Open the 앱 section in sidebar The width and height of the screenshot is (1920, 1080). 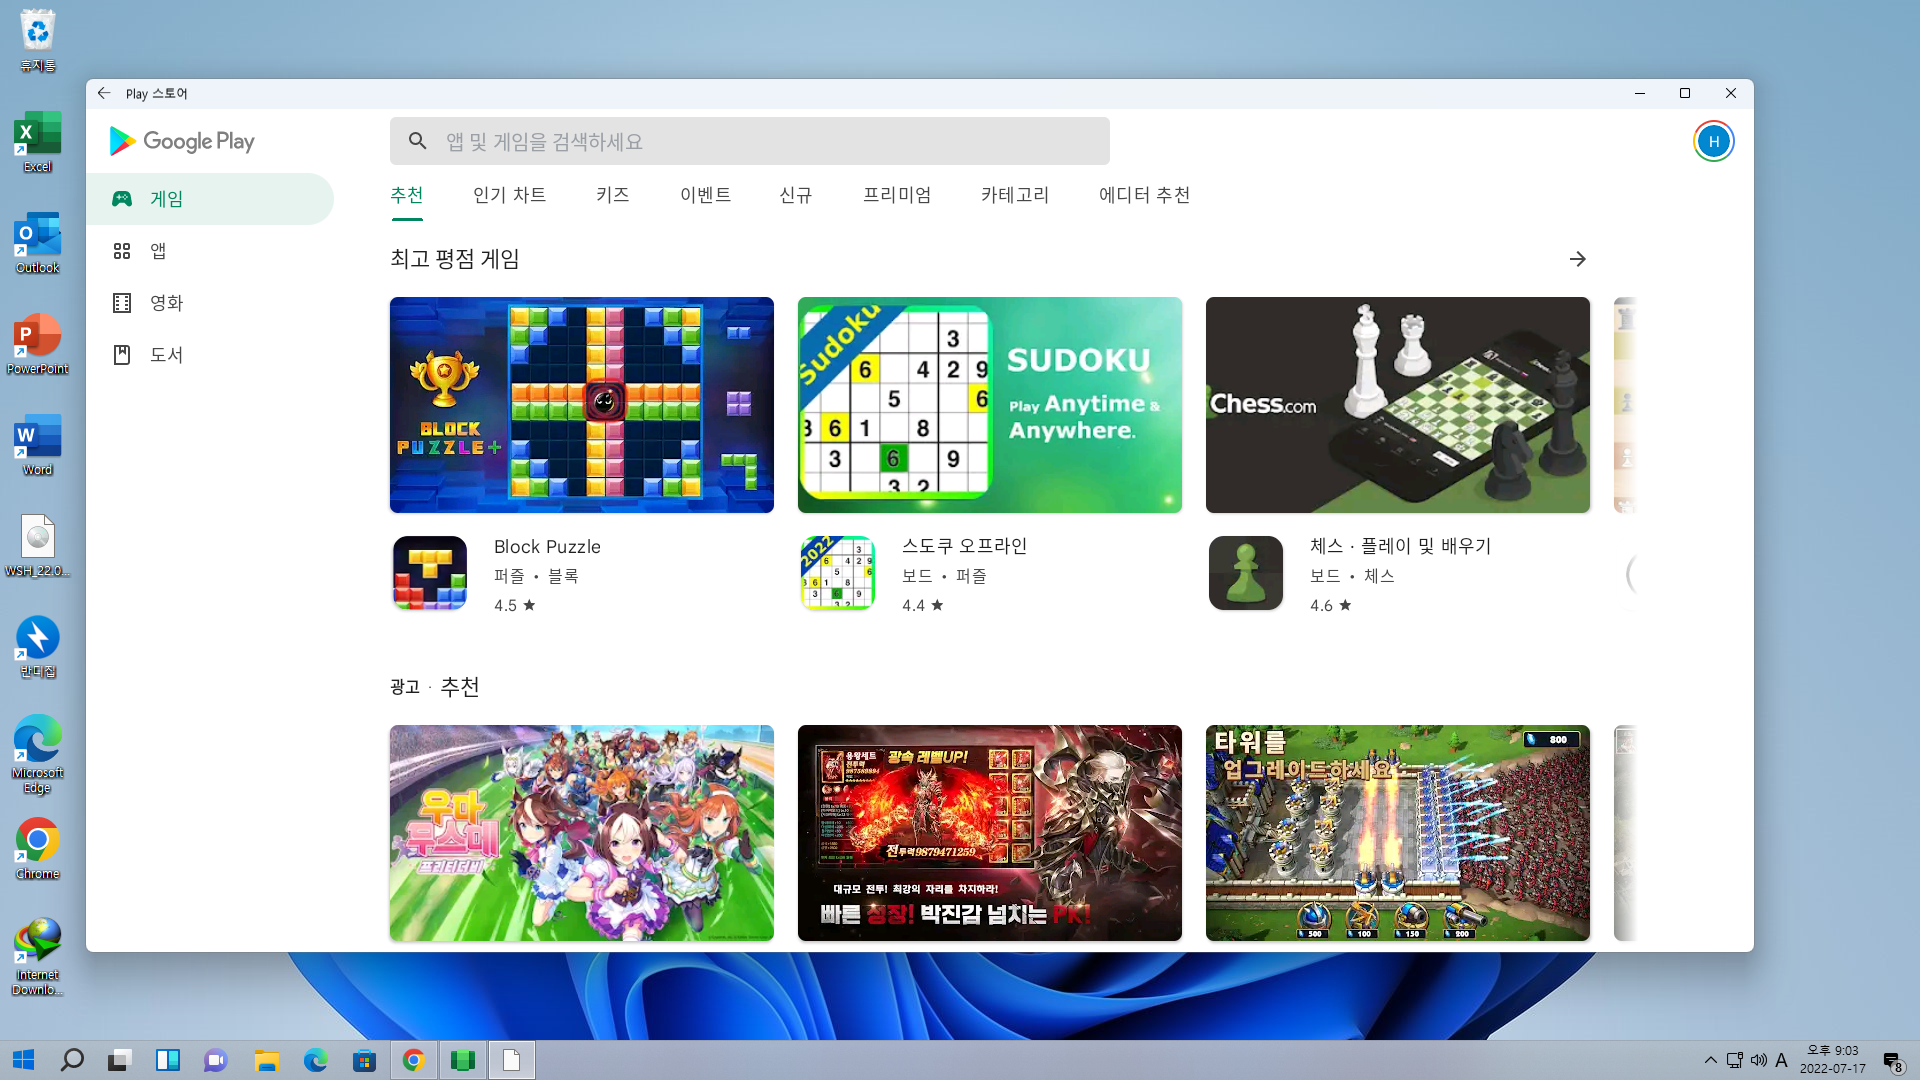(x=210, y=251)
